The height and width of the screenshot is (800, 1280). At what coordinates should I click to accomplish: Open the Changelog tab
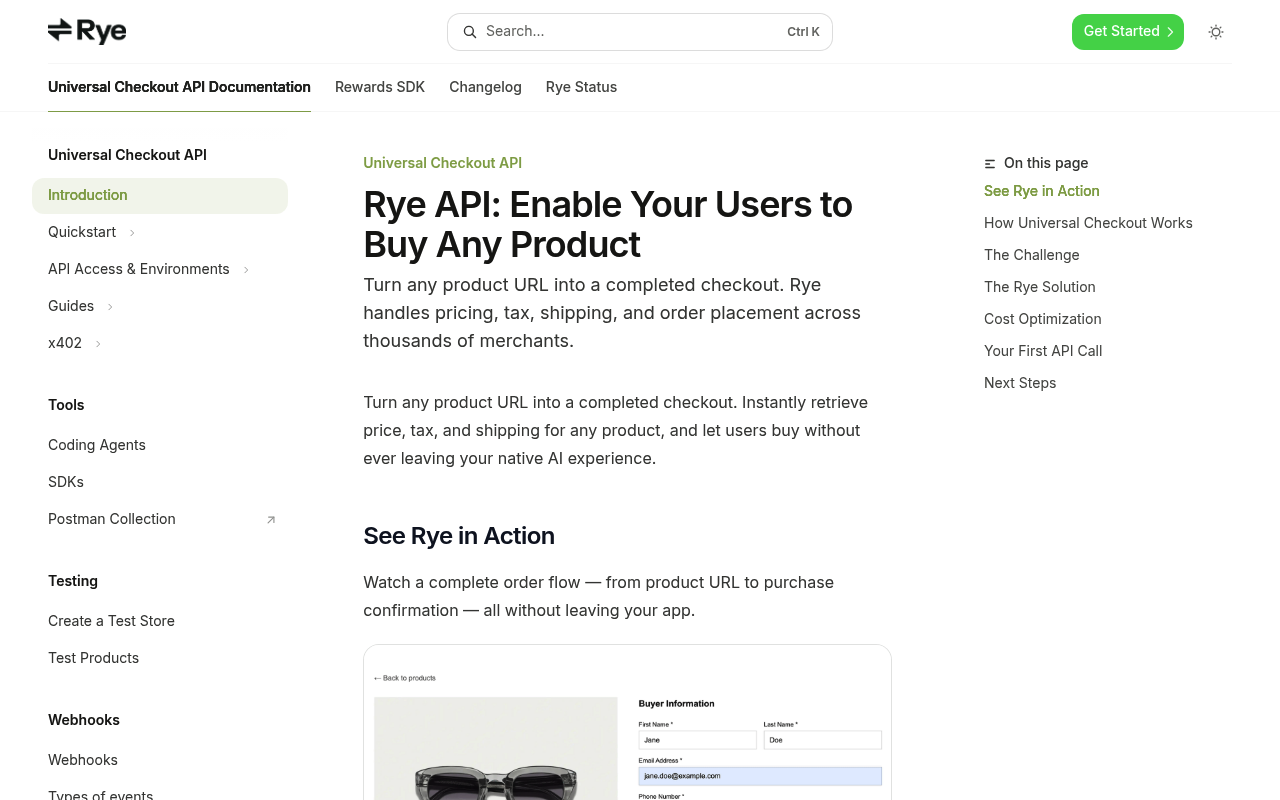pos(485,87)
